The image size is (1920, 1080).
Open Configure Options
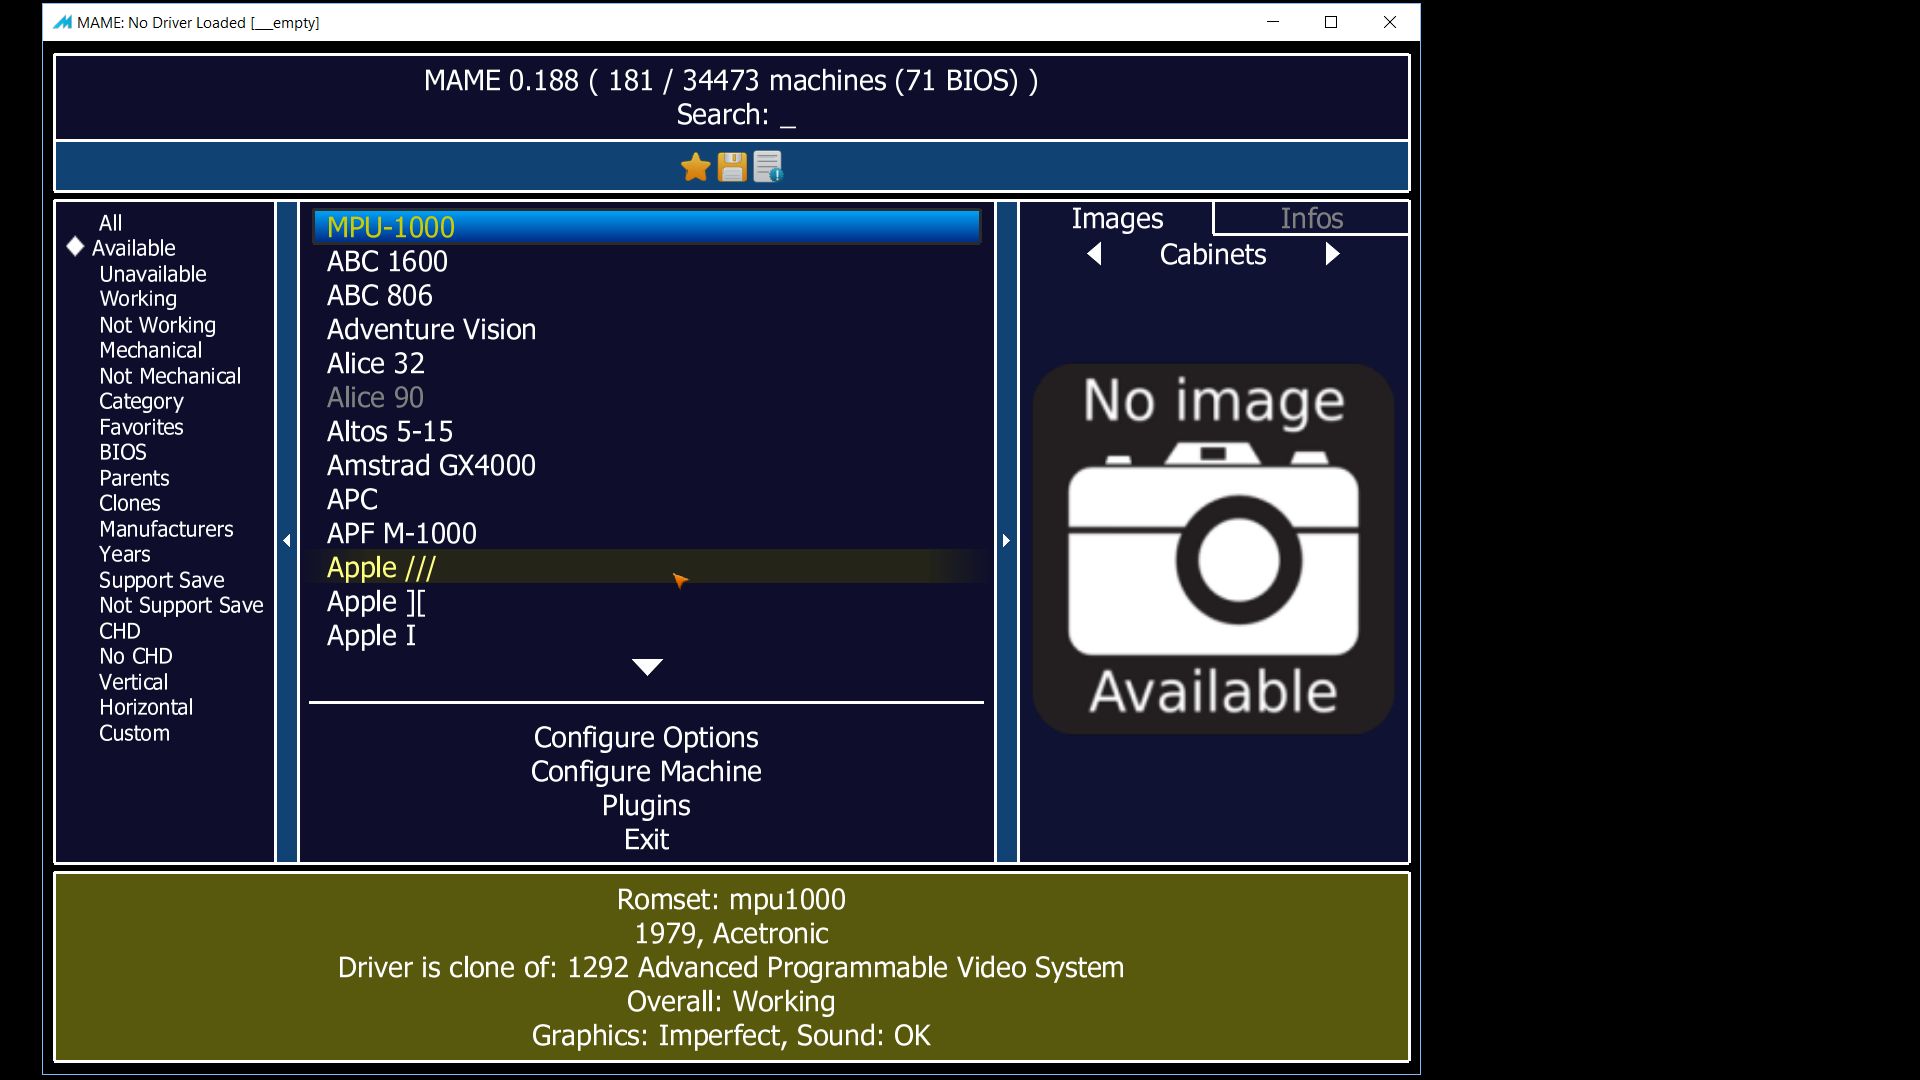[x=646, y=737]
